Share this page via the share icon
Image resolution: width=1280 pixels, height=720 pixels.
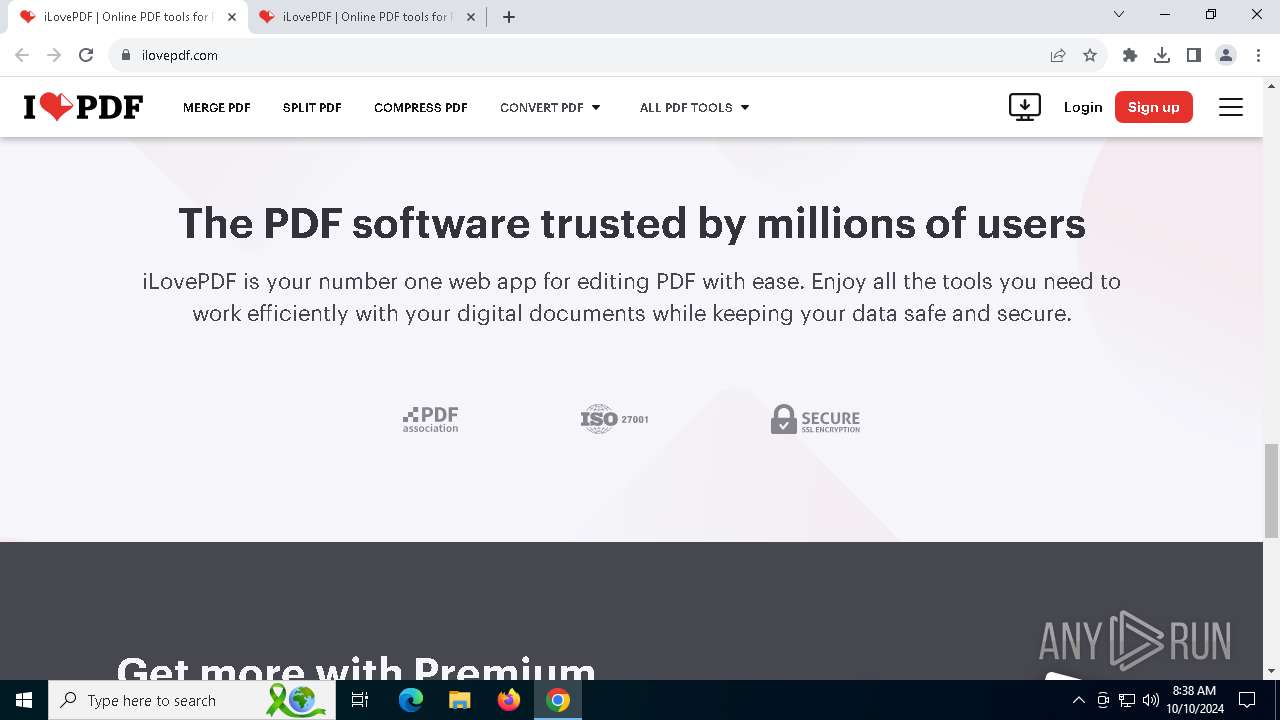[x=1058, y=55]
